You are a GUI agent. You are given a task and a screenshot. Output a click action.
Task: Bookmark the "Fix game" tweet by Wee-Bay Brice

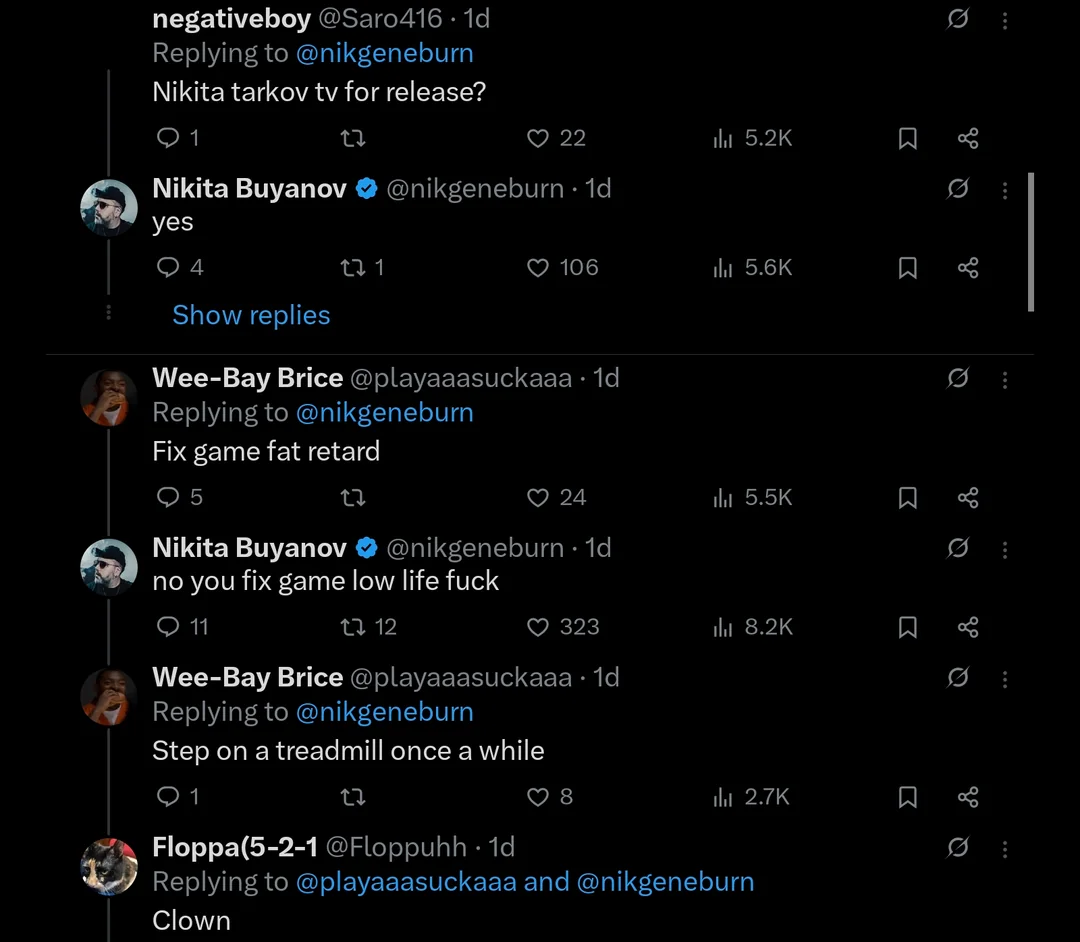coord(907,497)
